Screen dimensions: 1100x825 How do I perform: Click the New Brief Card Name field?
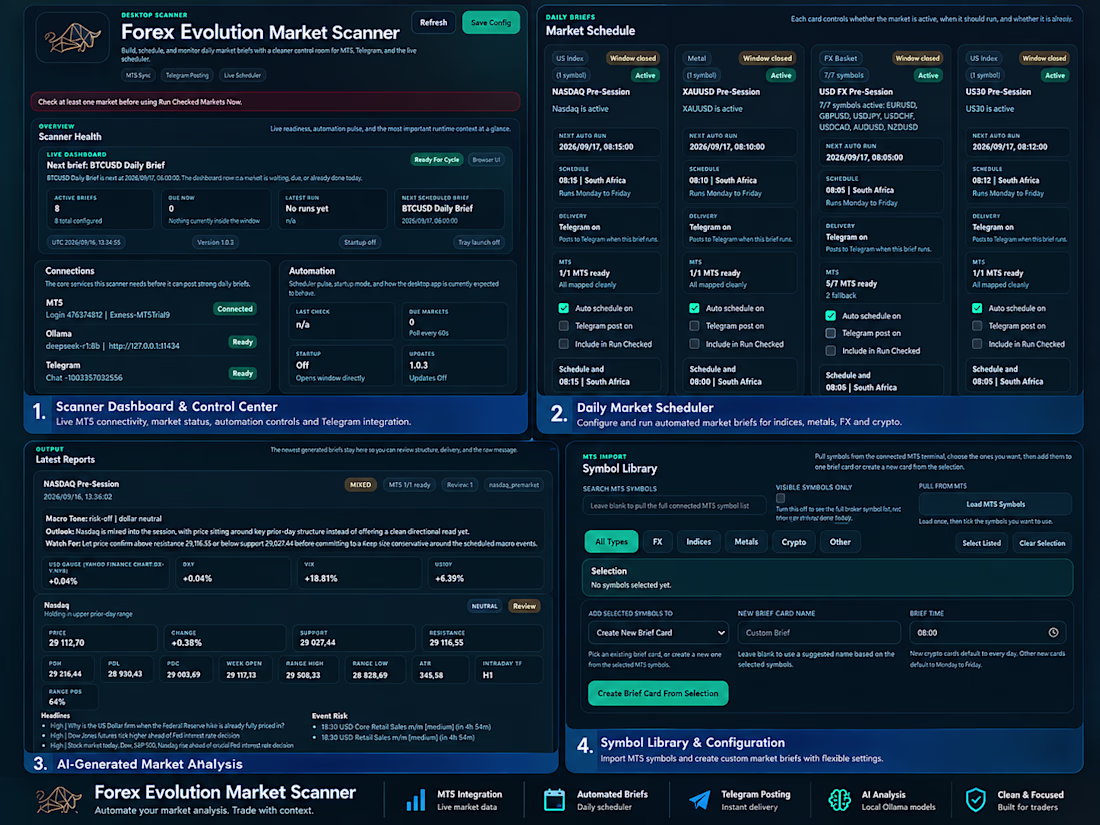819,632
